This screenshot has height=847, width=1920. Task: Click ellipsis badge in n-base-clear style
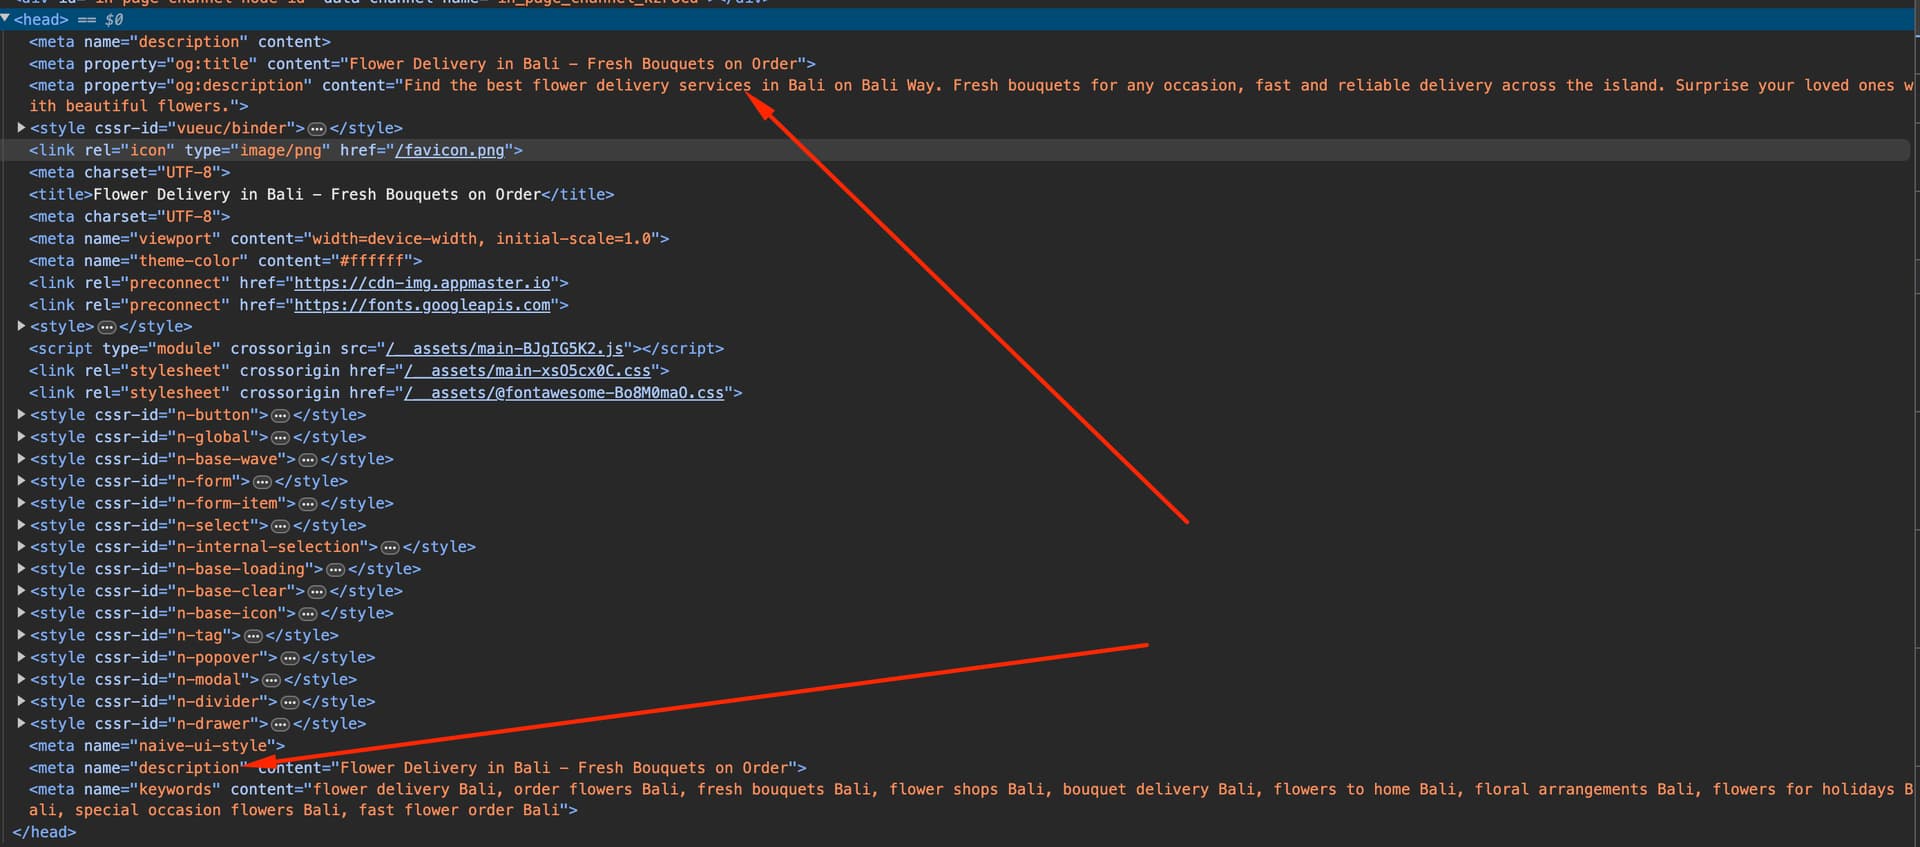[x=317, y=591]
